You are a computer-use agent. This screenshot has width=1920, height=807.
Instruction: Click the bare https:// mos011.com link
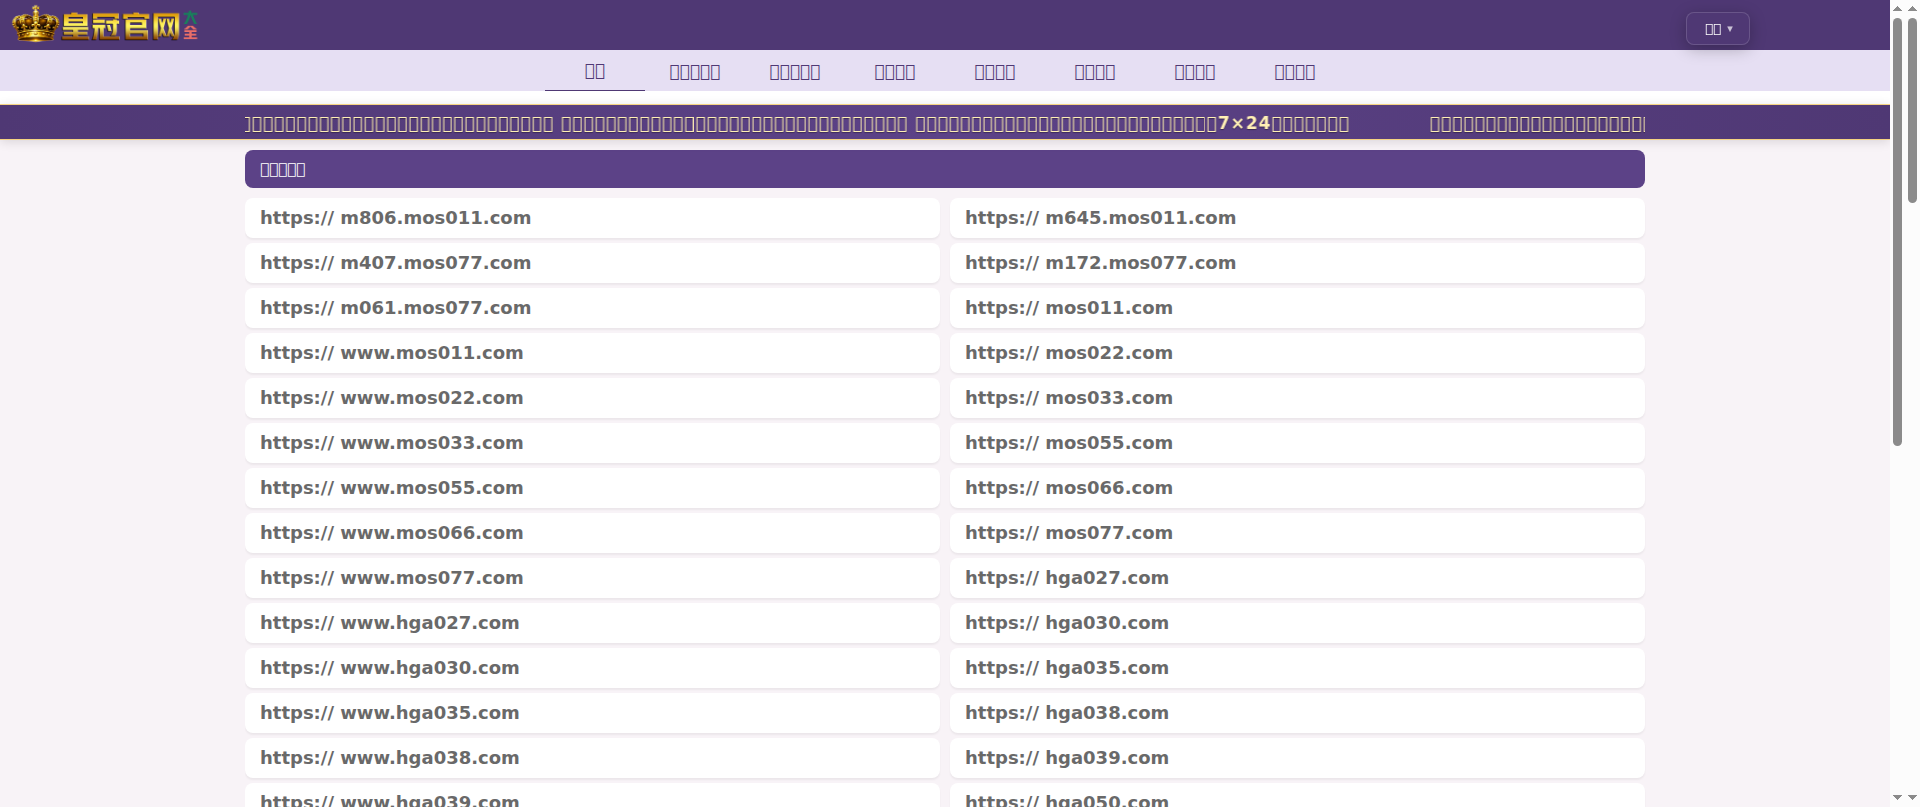pyautogui.click(x=1297, y=308)
